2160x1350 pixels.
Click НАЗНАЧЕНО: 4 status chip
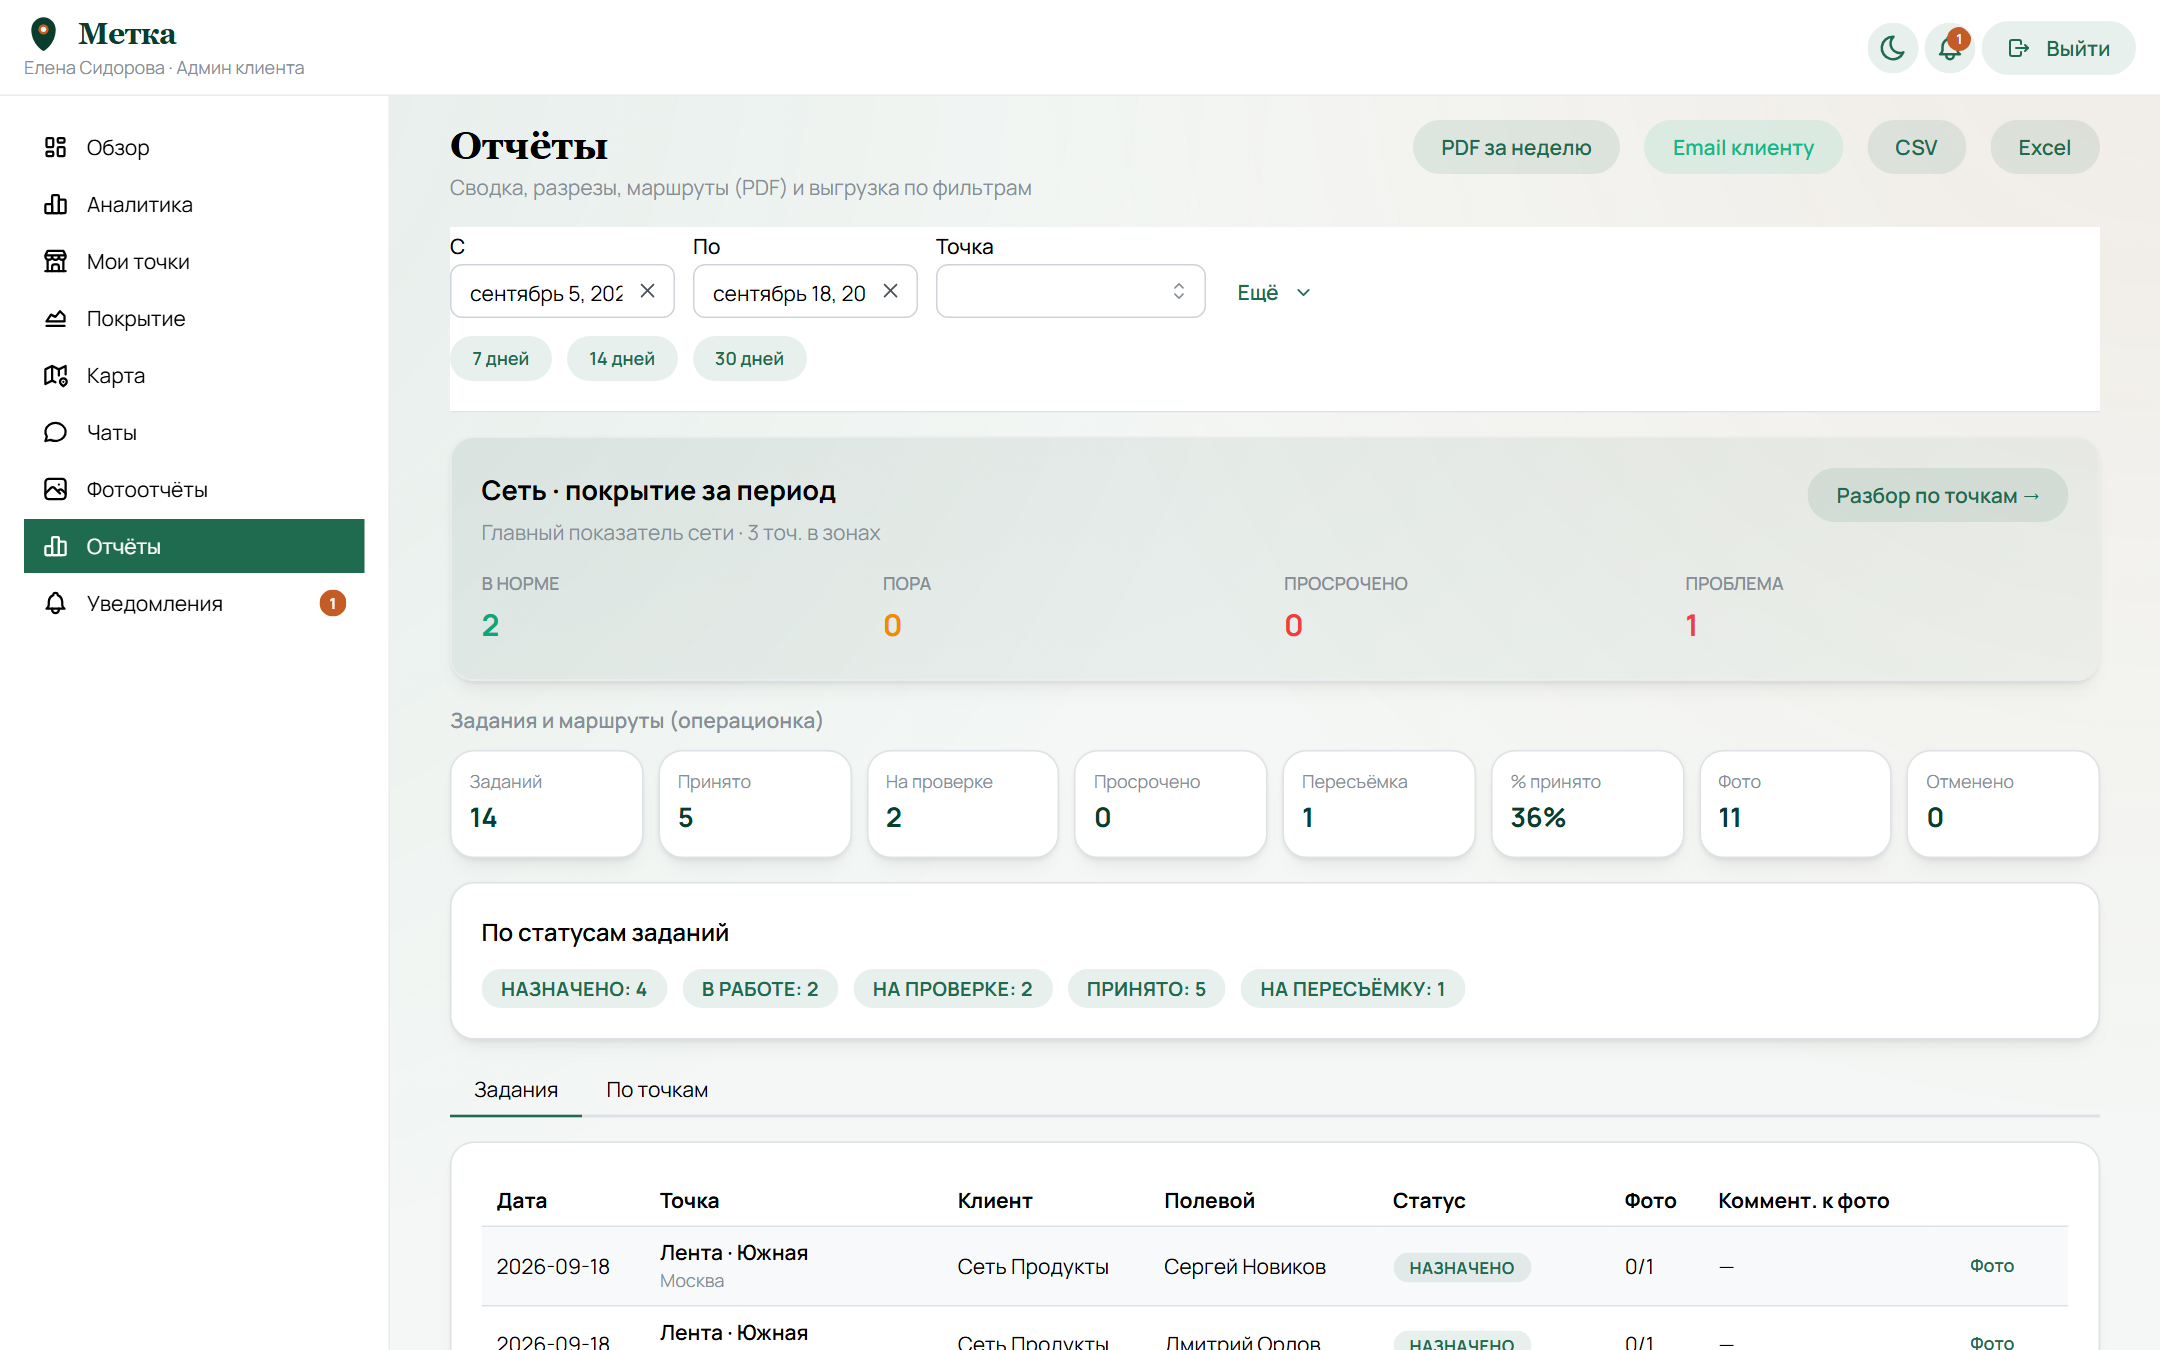click(x=574, y=988)
